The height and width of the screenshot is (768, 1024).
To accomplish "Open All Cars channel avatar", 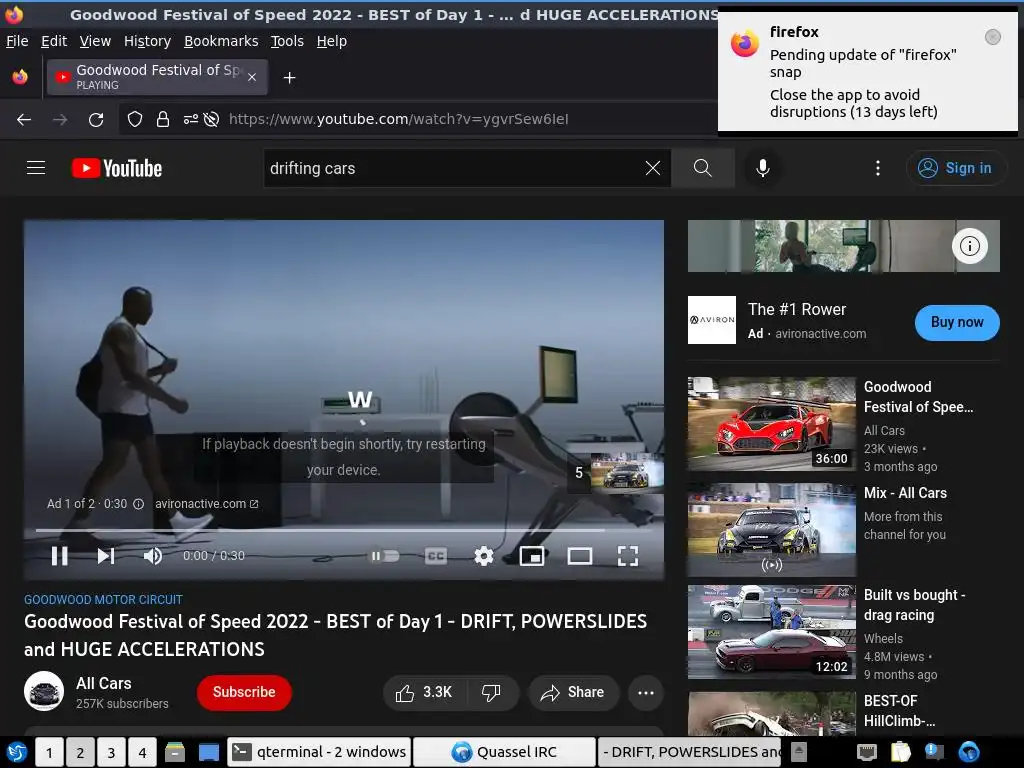I will (x=44, y=691).
